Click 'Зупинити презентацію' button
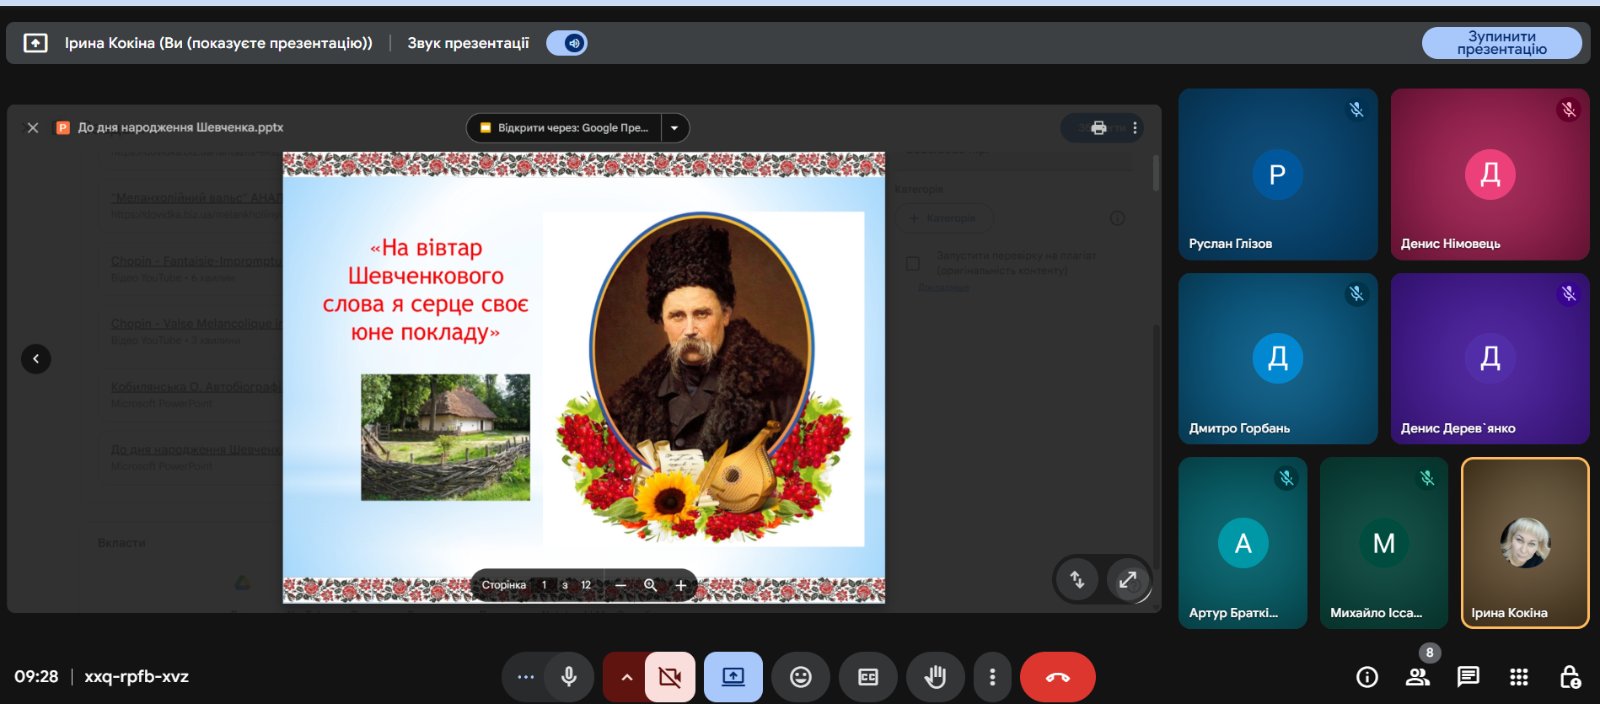The width and height of the screenshot is (1600, 704). coord(1501,43)
